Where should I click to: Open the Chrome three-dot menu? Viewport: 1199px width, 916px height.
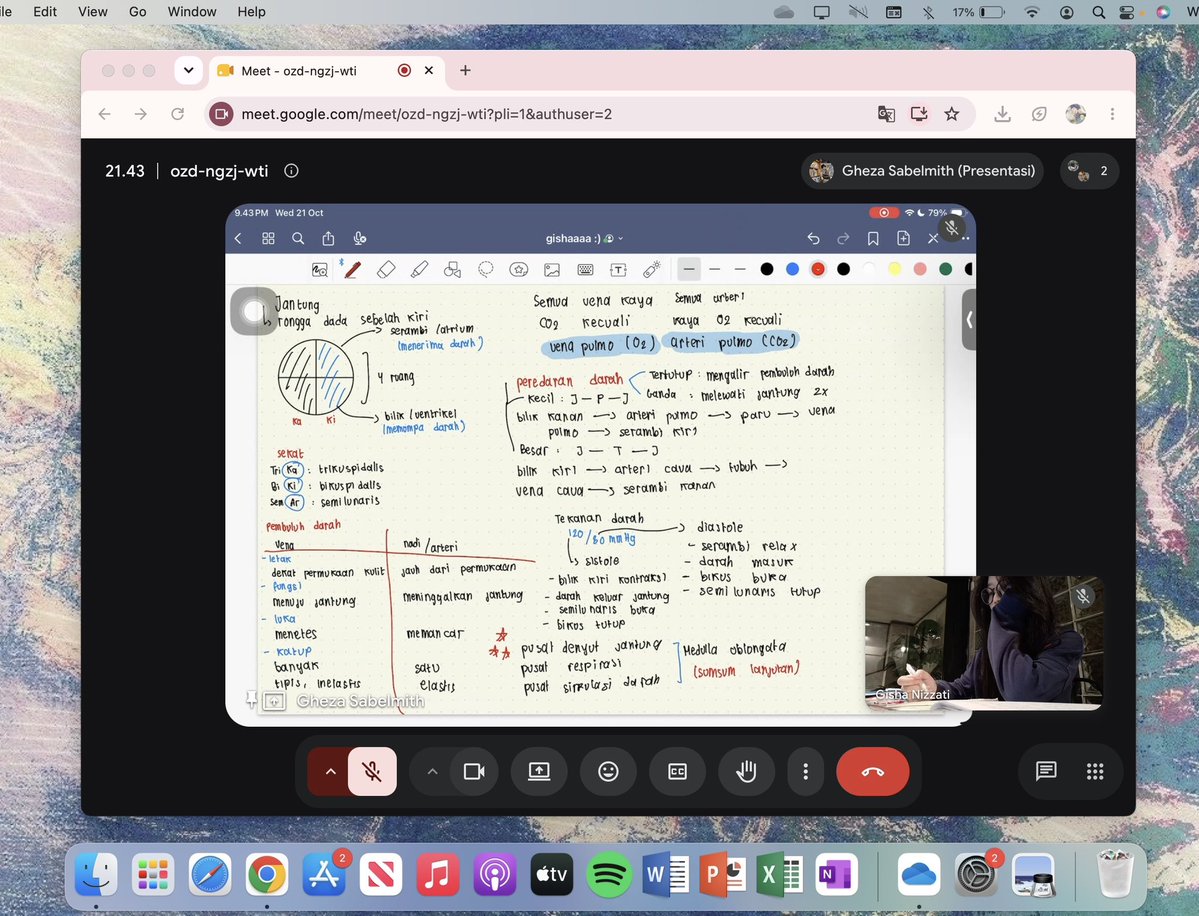point(1112,114)
